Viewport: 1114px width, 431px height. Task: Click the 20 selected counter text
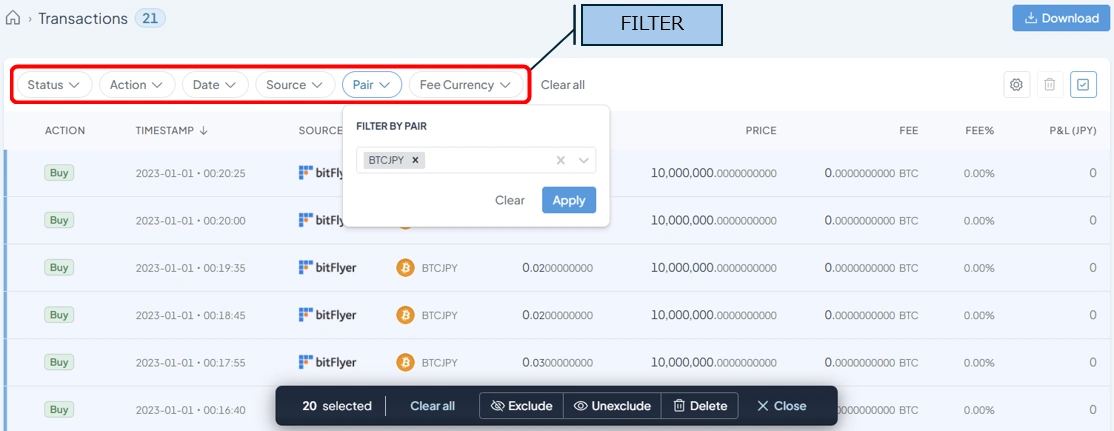[337, 406]
